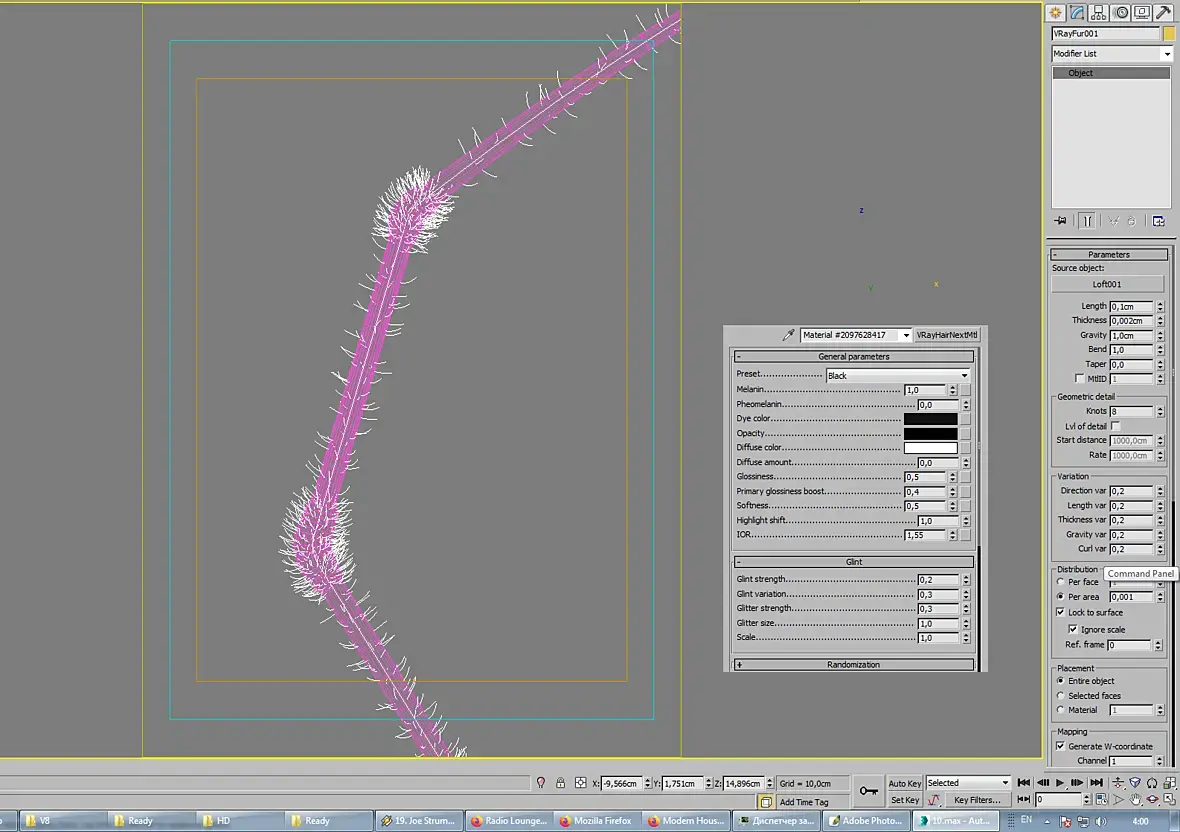Step to next frame
This screenshot has width=1180, height=832.
coord(1078,783)
